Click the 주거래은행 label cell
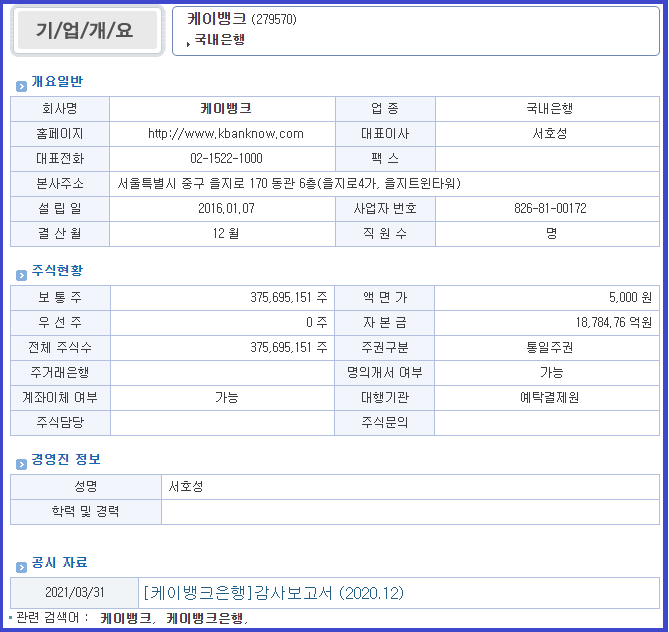This screenshot has width=669, height=632. coord(60,373)
